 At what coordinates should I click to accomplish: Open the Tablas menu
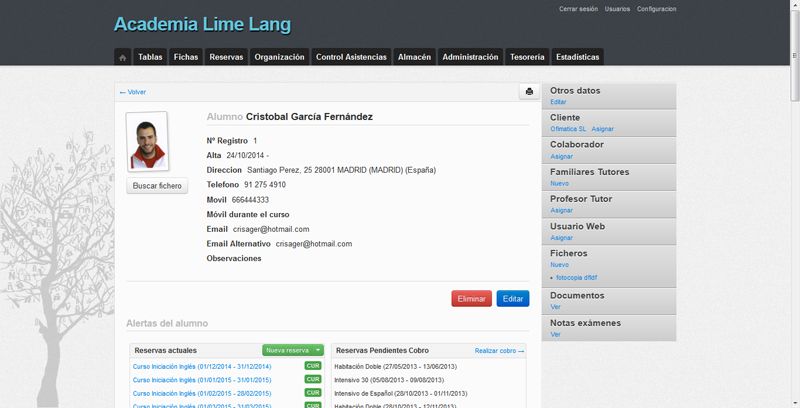coord(150,57)
